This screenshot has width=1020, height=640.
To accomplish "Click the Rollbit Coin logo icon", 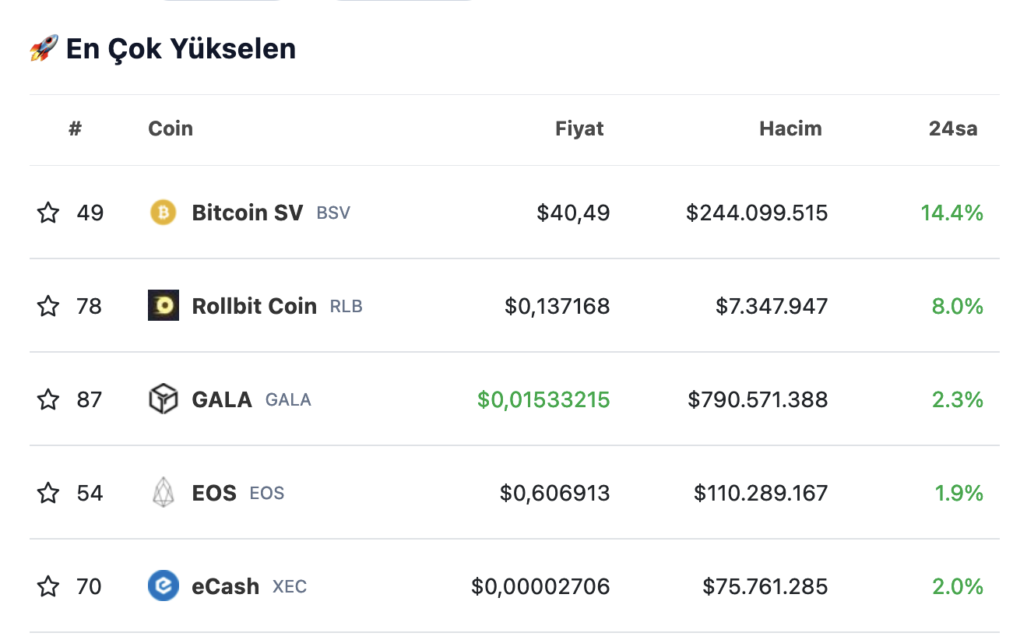I will coord(163,306).
